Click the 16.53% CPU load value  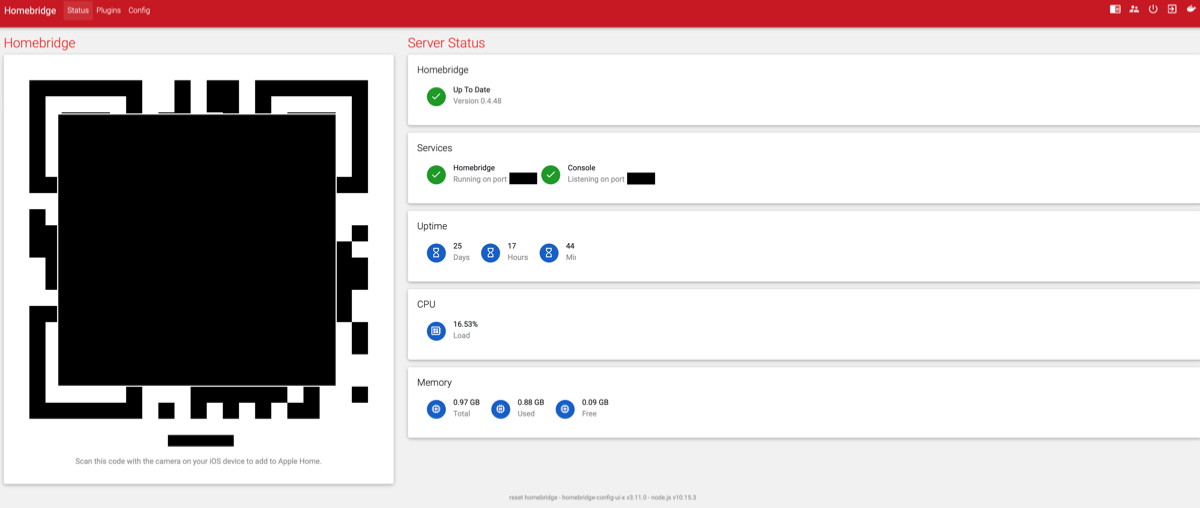click(466, 324)
